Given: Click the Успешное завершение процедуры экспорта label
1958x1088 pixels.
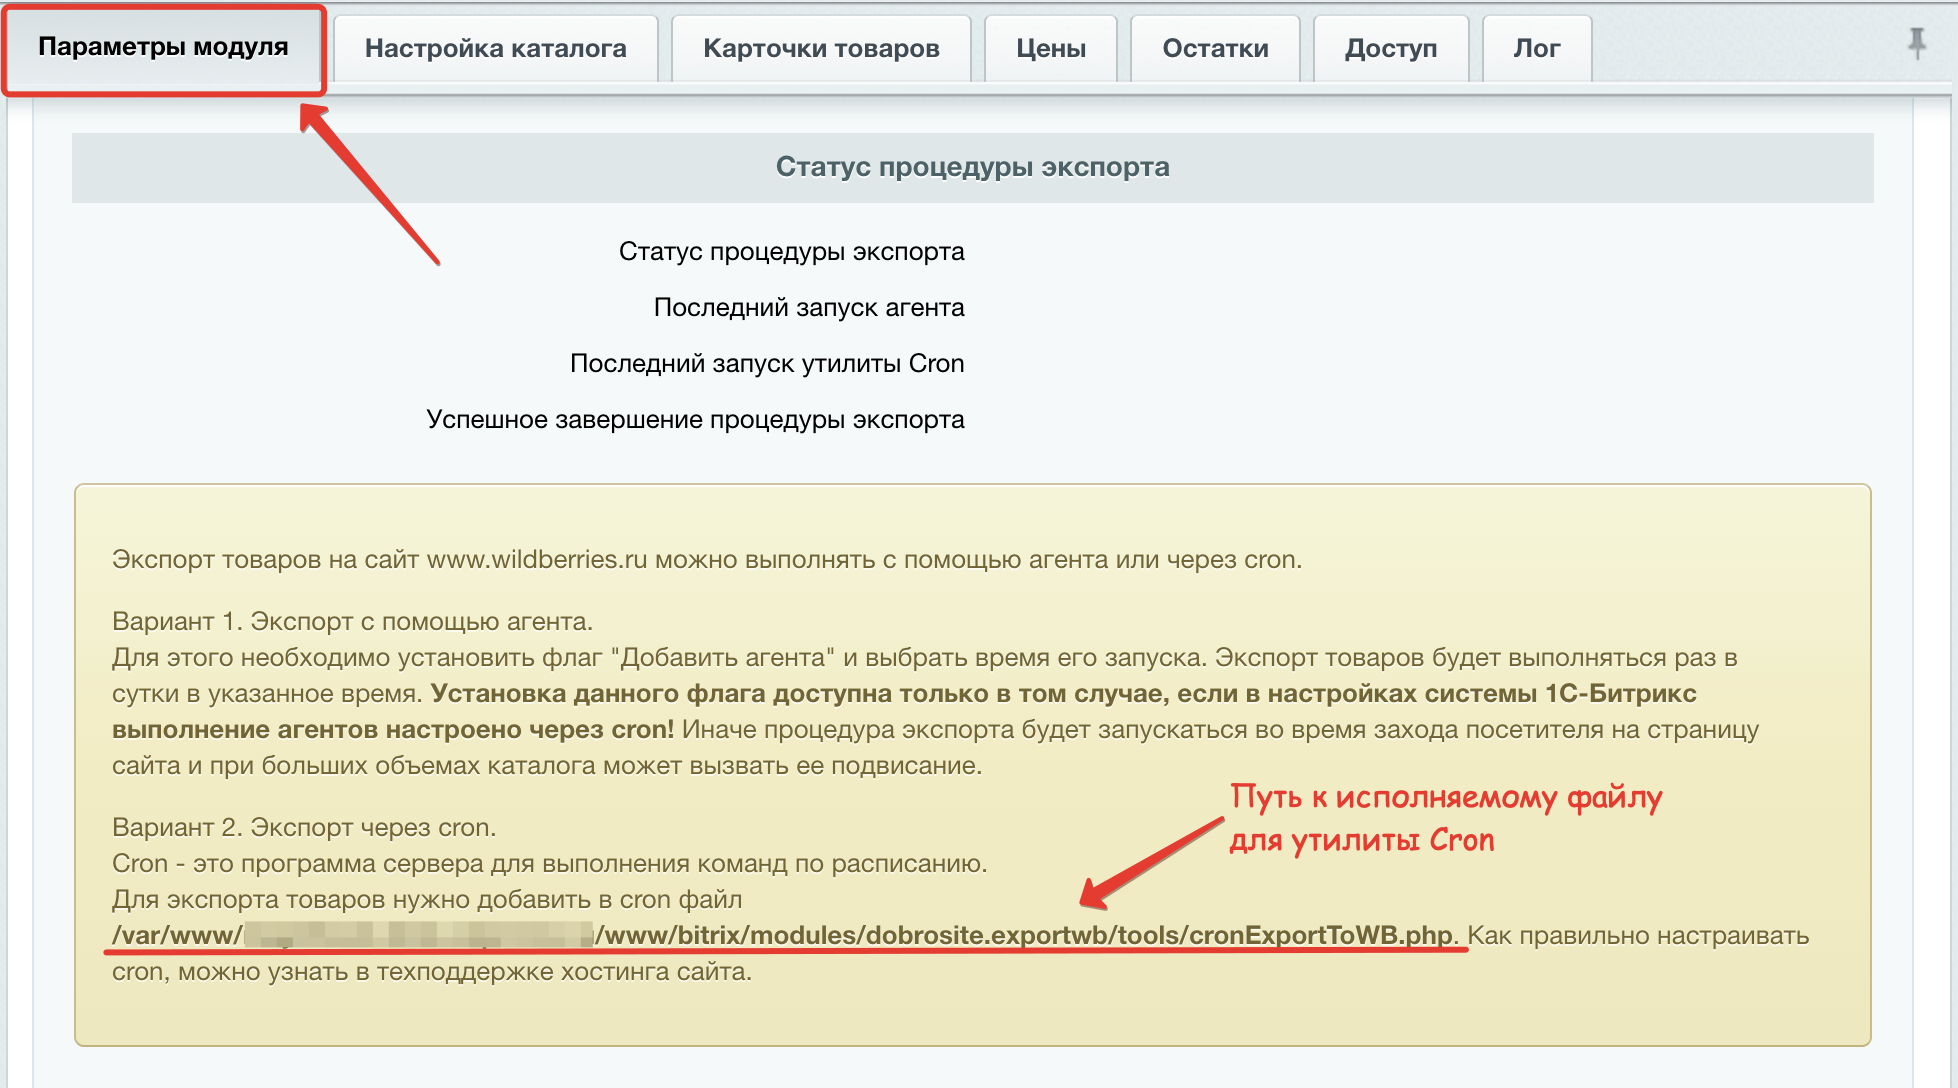Looking at the screenshot, I should coord(695,419).
